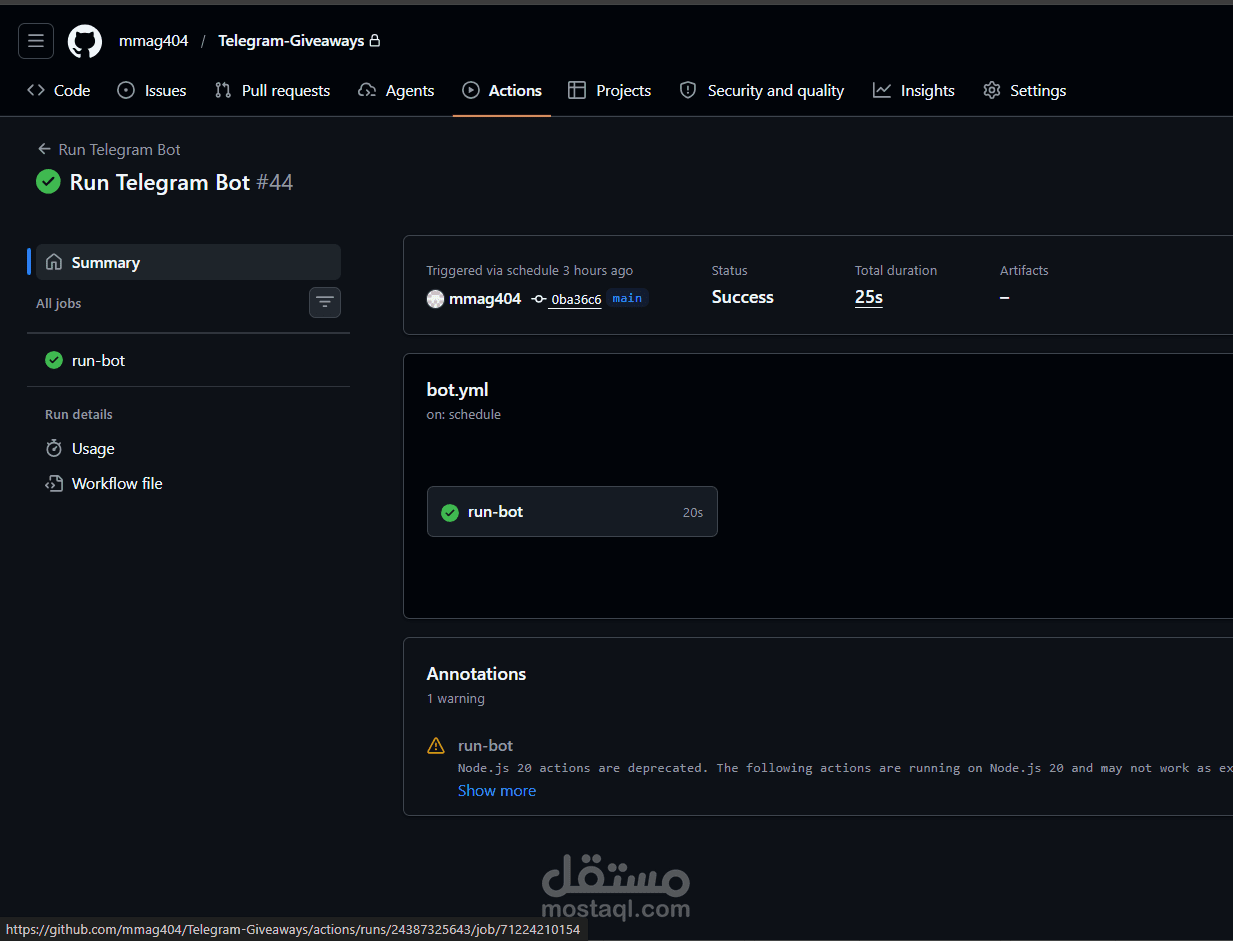Click the run-bot annotation title
1233x941 pixels.
coord(486,746)
